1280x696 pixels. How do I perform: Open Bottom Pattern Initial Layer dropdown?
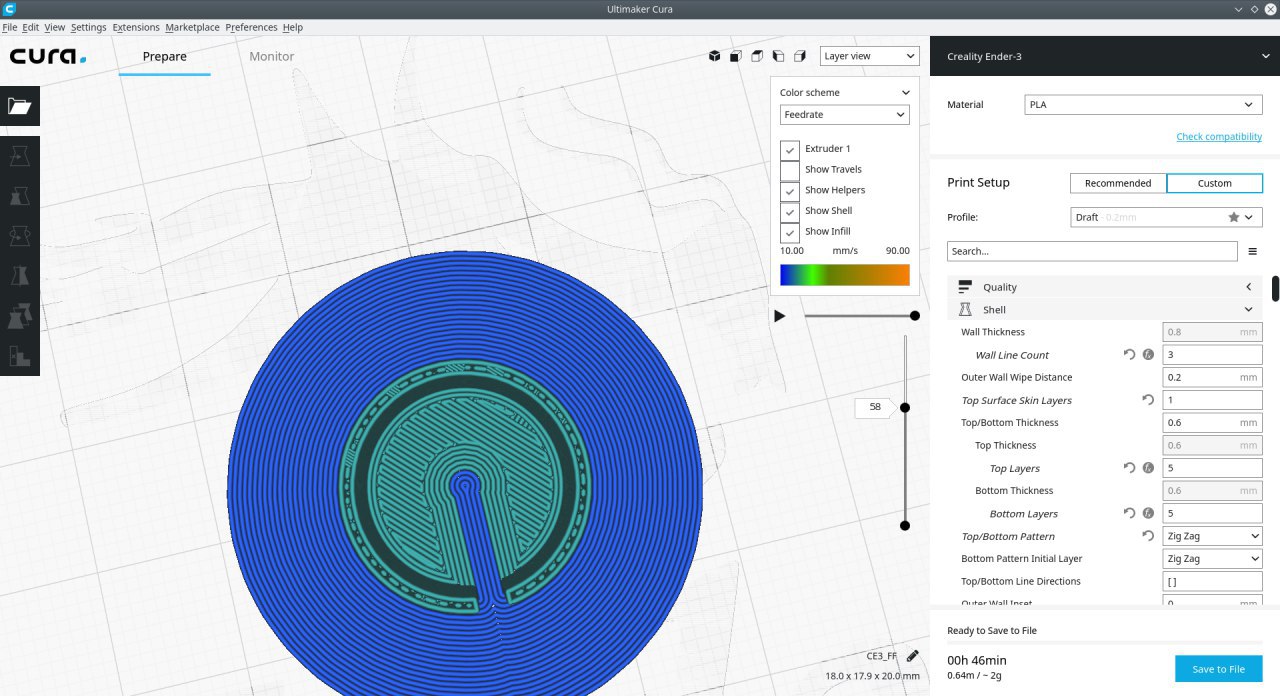1213,559
